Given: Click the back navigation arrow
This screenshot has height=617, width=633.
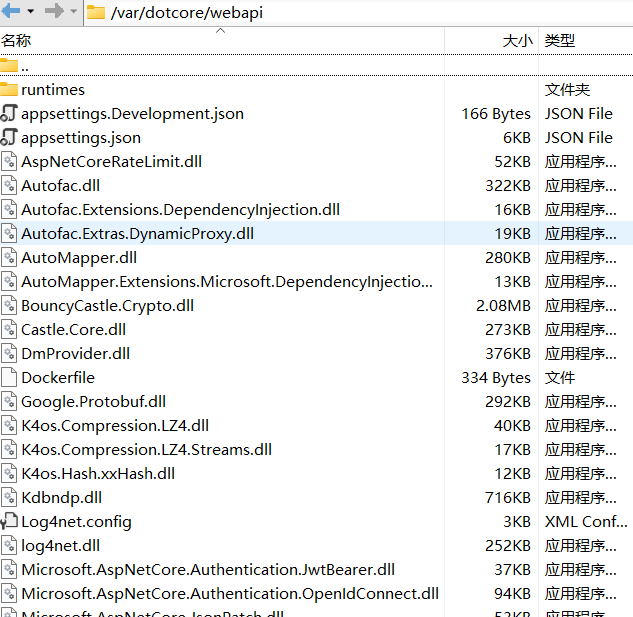Looking at the screenshot, I should tap(10, 11).
